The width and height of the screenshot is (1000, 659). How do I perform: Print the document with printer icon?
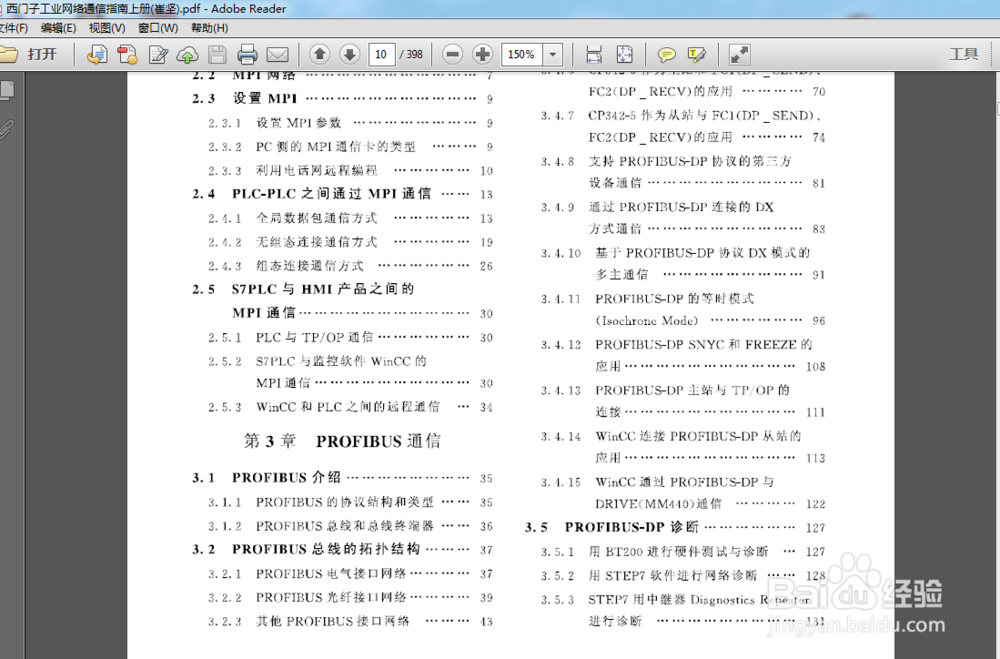point(247,55)
